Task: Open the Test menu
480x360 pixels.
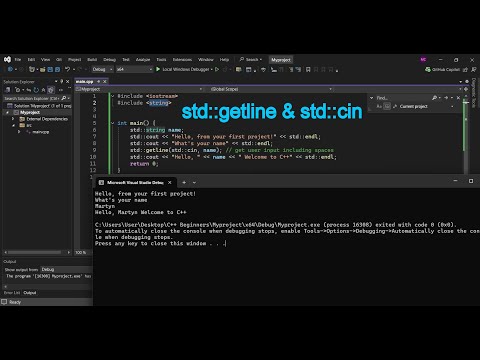Action: point(126,60)
